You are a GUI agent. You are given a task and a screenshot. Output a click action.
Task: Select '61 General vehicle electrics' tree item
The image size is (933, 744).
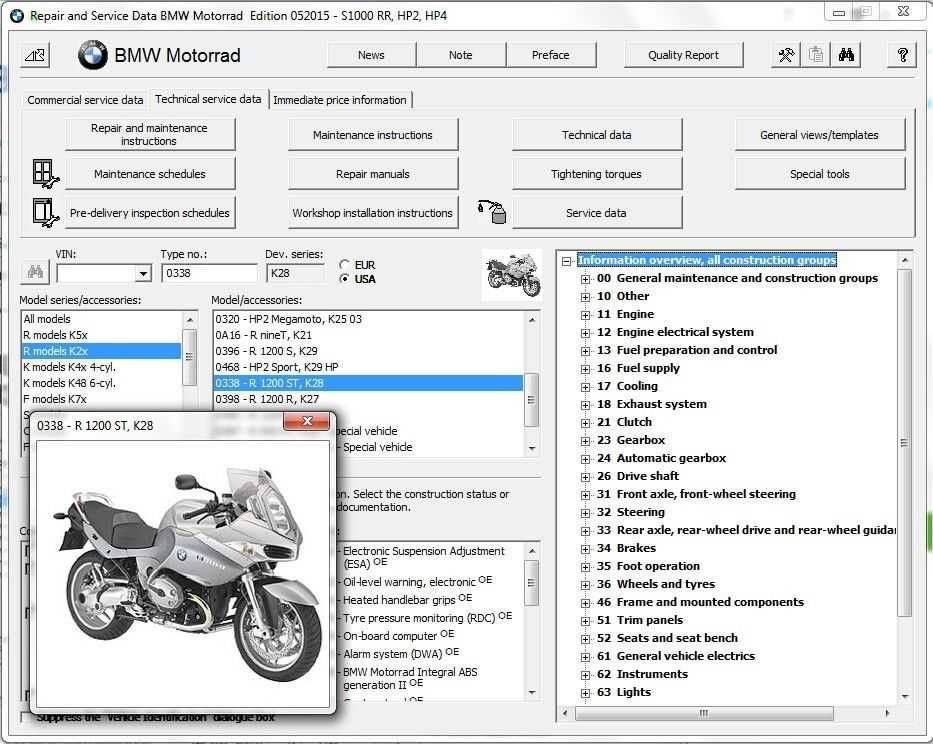(675, 657)
